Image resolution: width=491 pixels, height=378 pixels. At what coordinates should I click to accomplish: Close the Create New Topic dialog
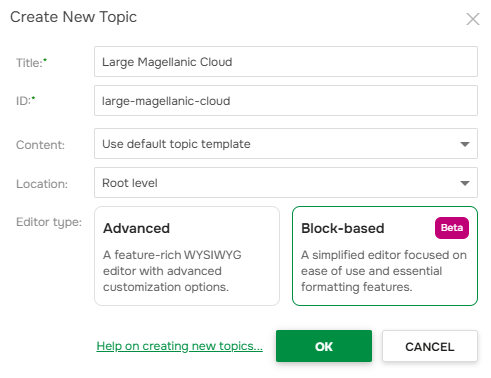(473, 19)
